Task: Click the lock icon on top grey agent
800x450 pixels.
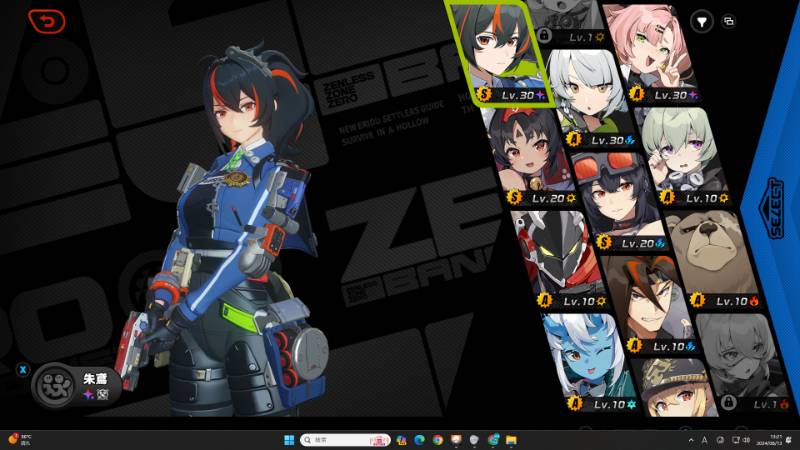Action: click(544, 35)
